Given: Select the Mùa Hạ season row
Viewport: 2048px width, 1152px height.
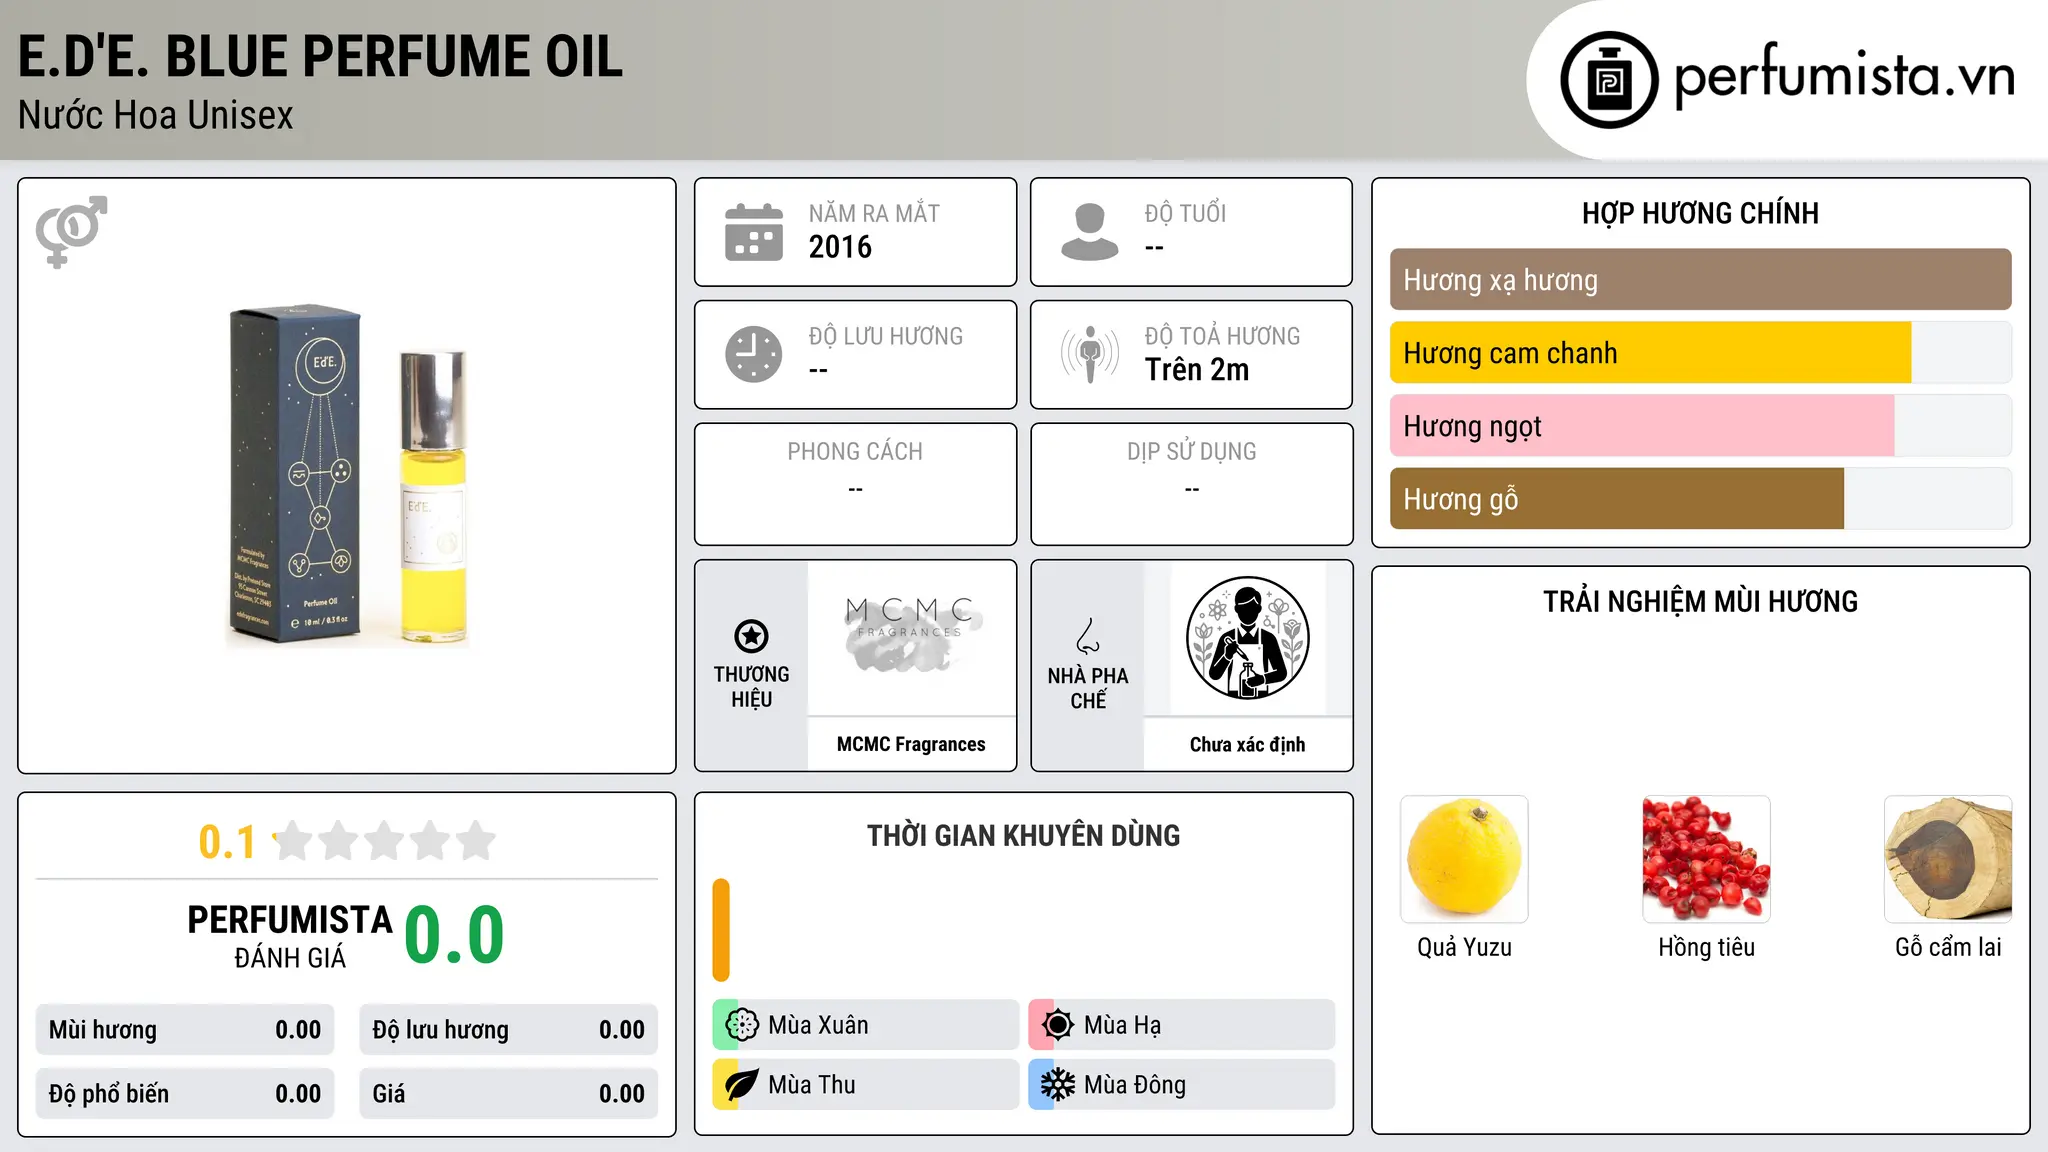Looking at the screenshot, I should tap(1182, 1025).
